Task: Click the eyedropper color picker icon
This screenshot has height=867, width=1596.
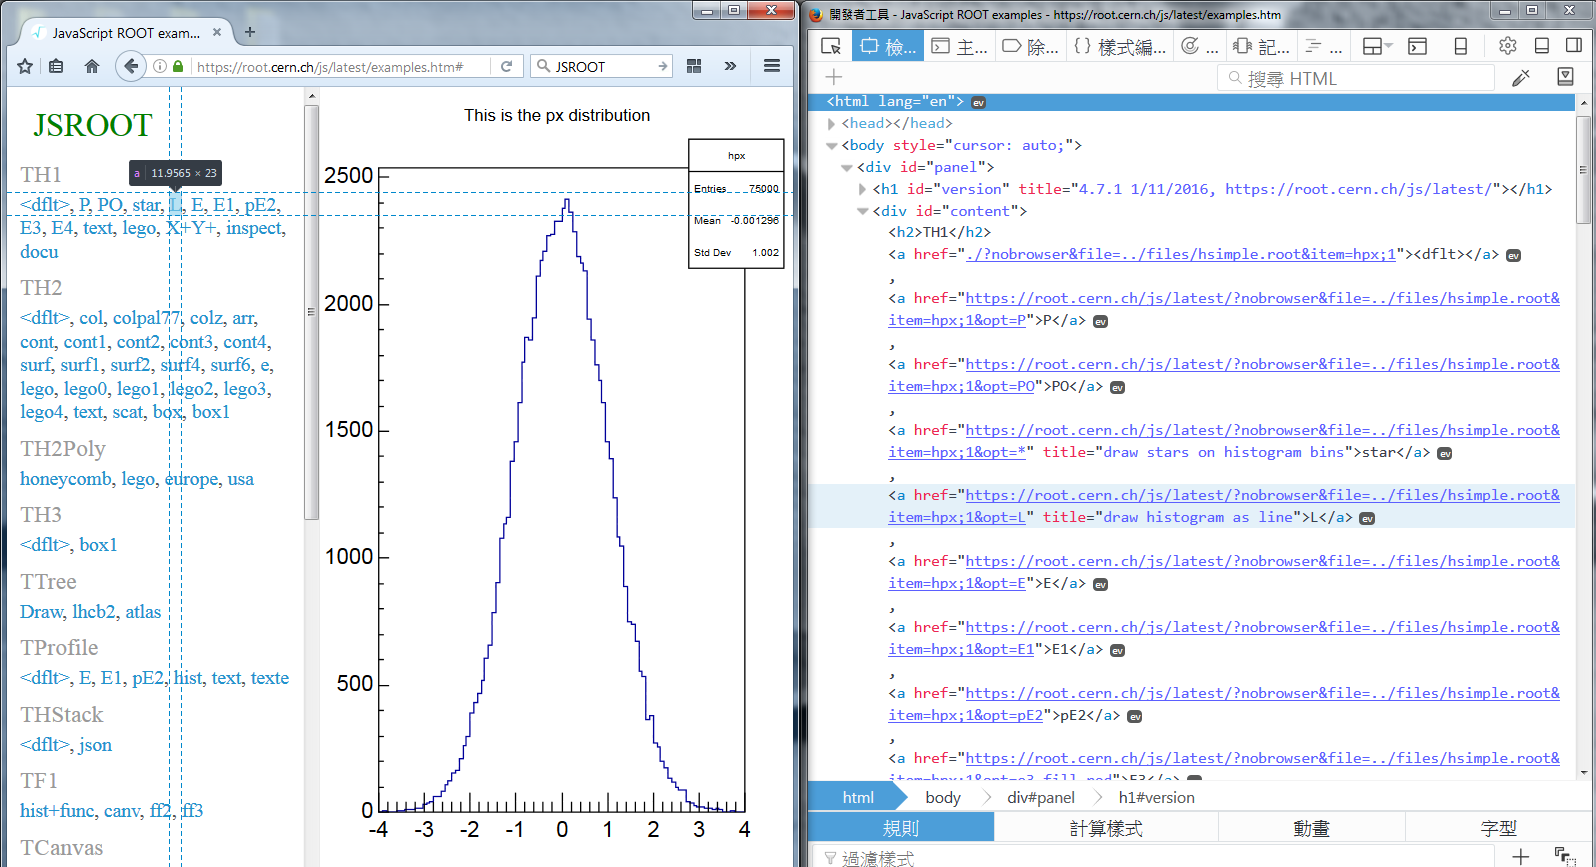Action: tap(1521, 78)
